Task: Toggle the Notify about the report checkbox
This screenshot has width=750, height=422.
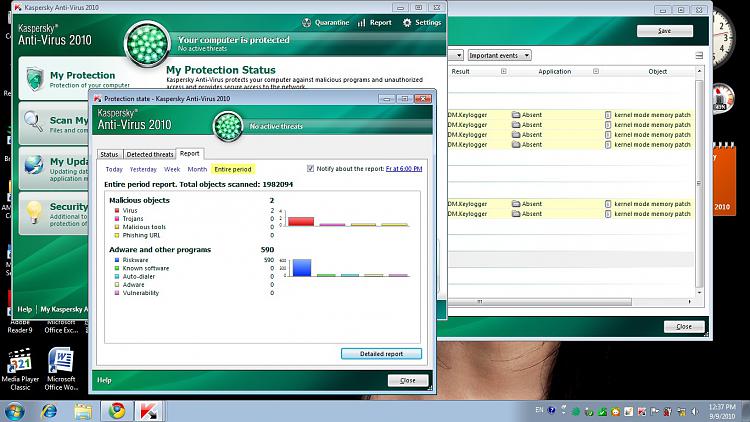Action: click(x=310, y=168)
